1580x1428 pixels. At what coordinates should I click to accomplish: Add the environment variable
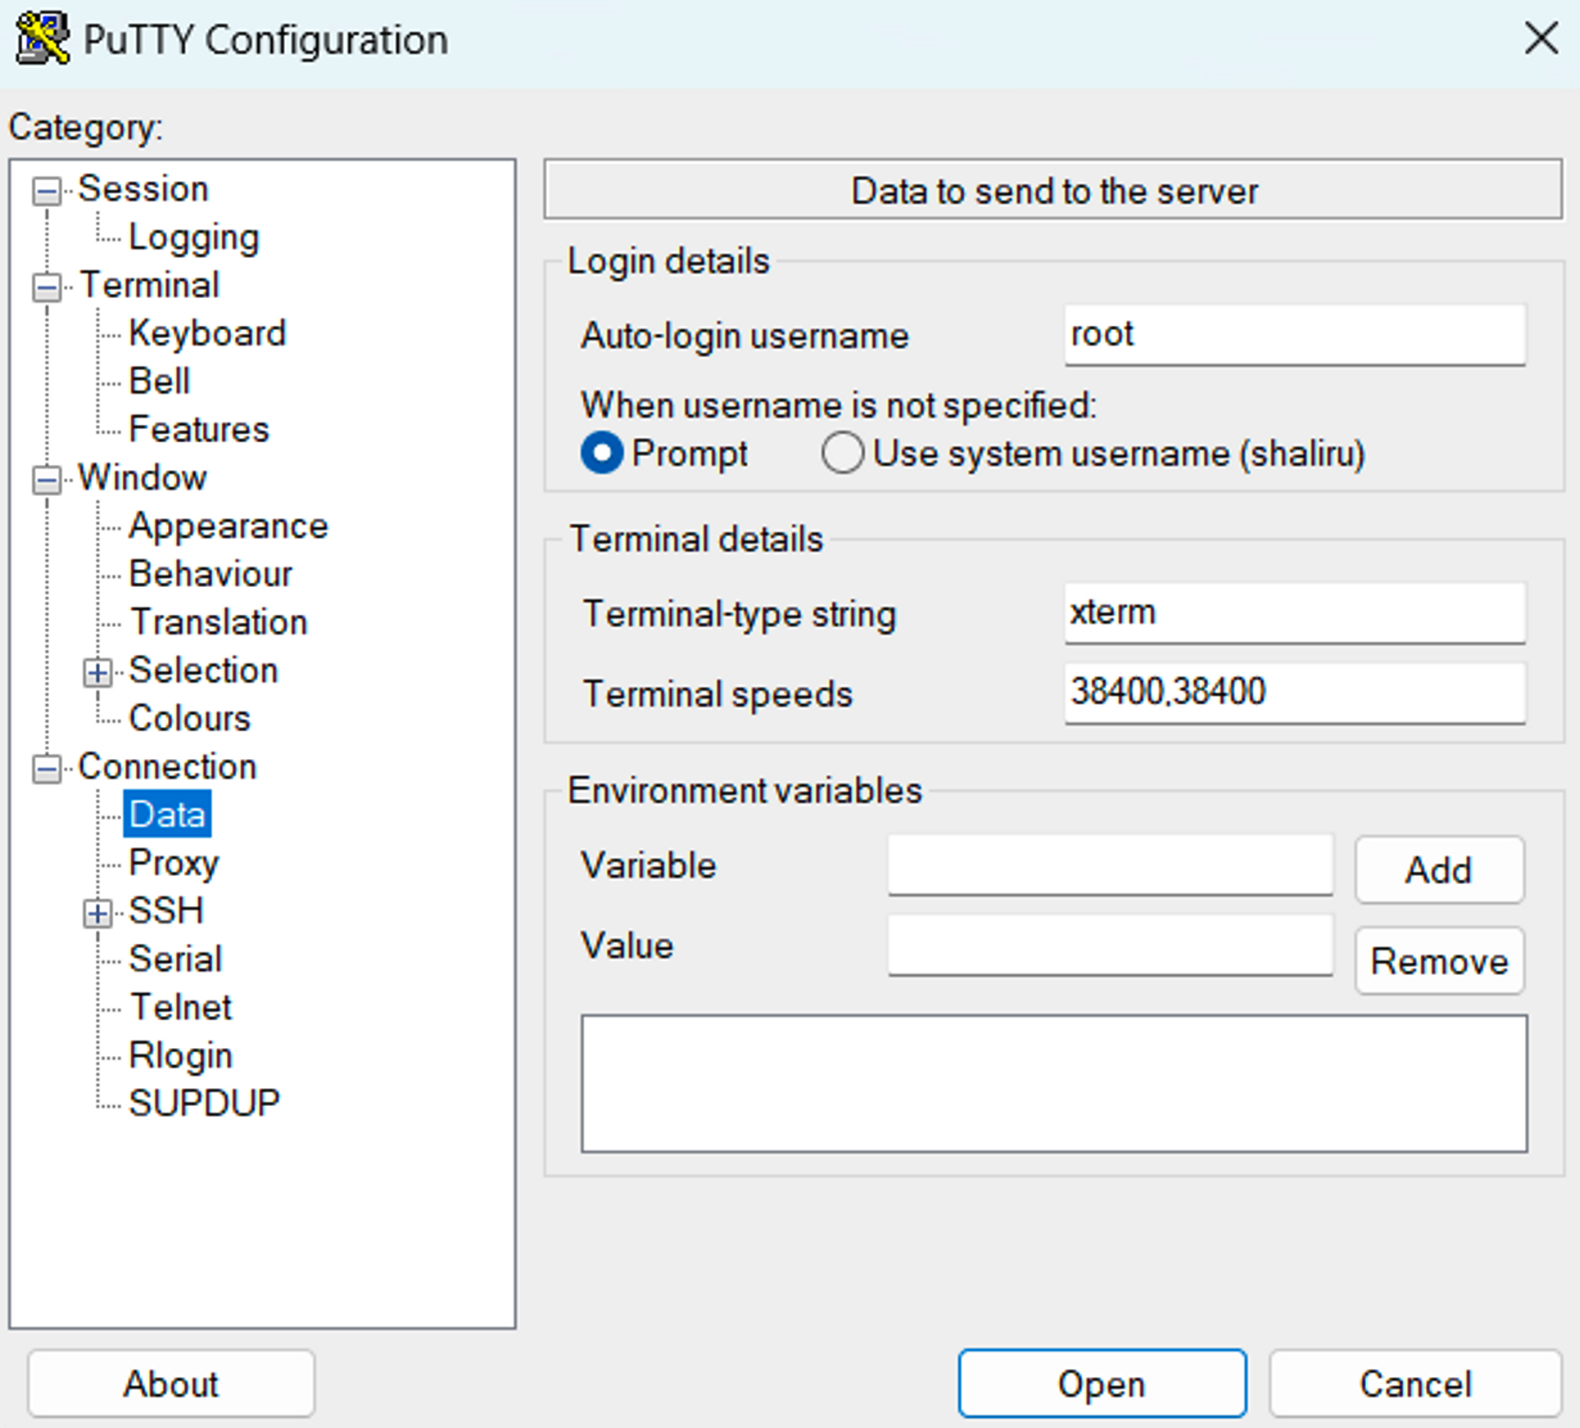(1439, 870)
